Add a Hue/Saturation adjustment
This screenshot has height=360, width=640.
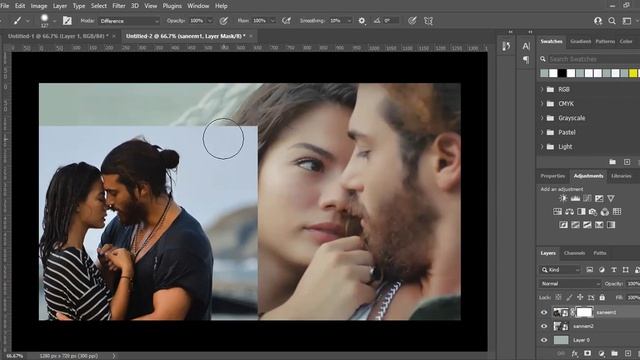click(558, 211)
